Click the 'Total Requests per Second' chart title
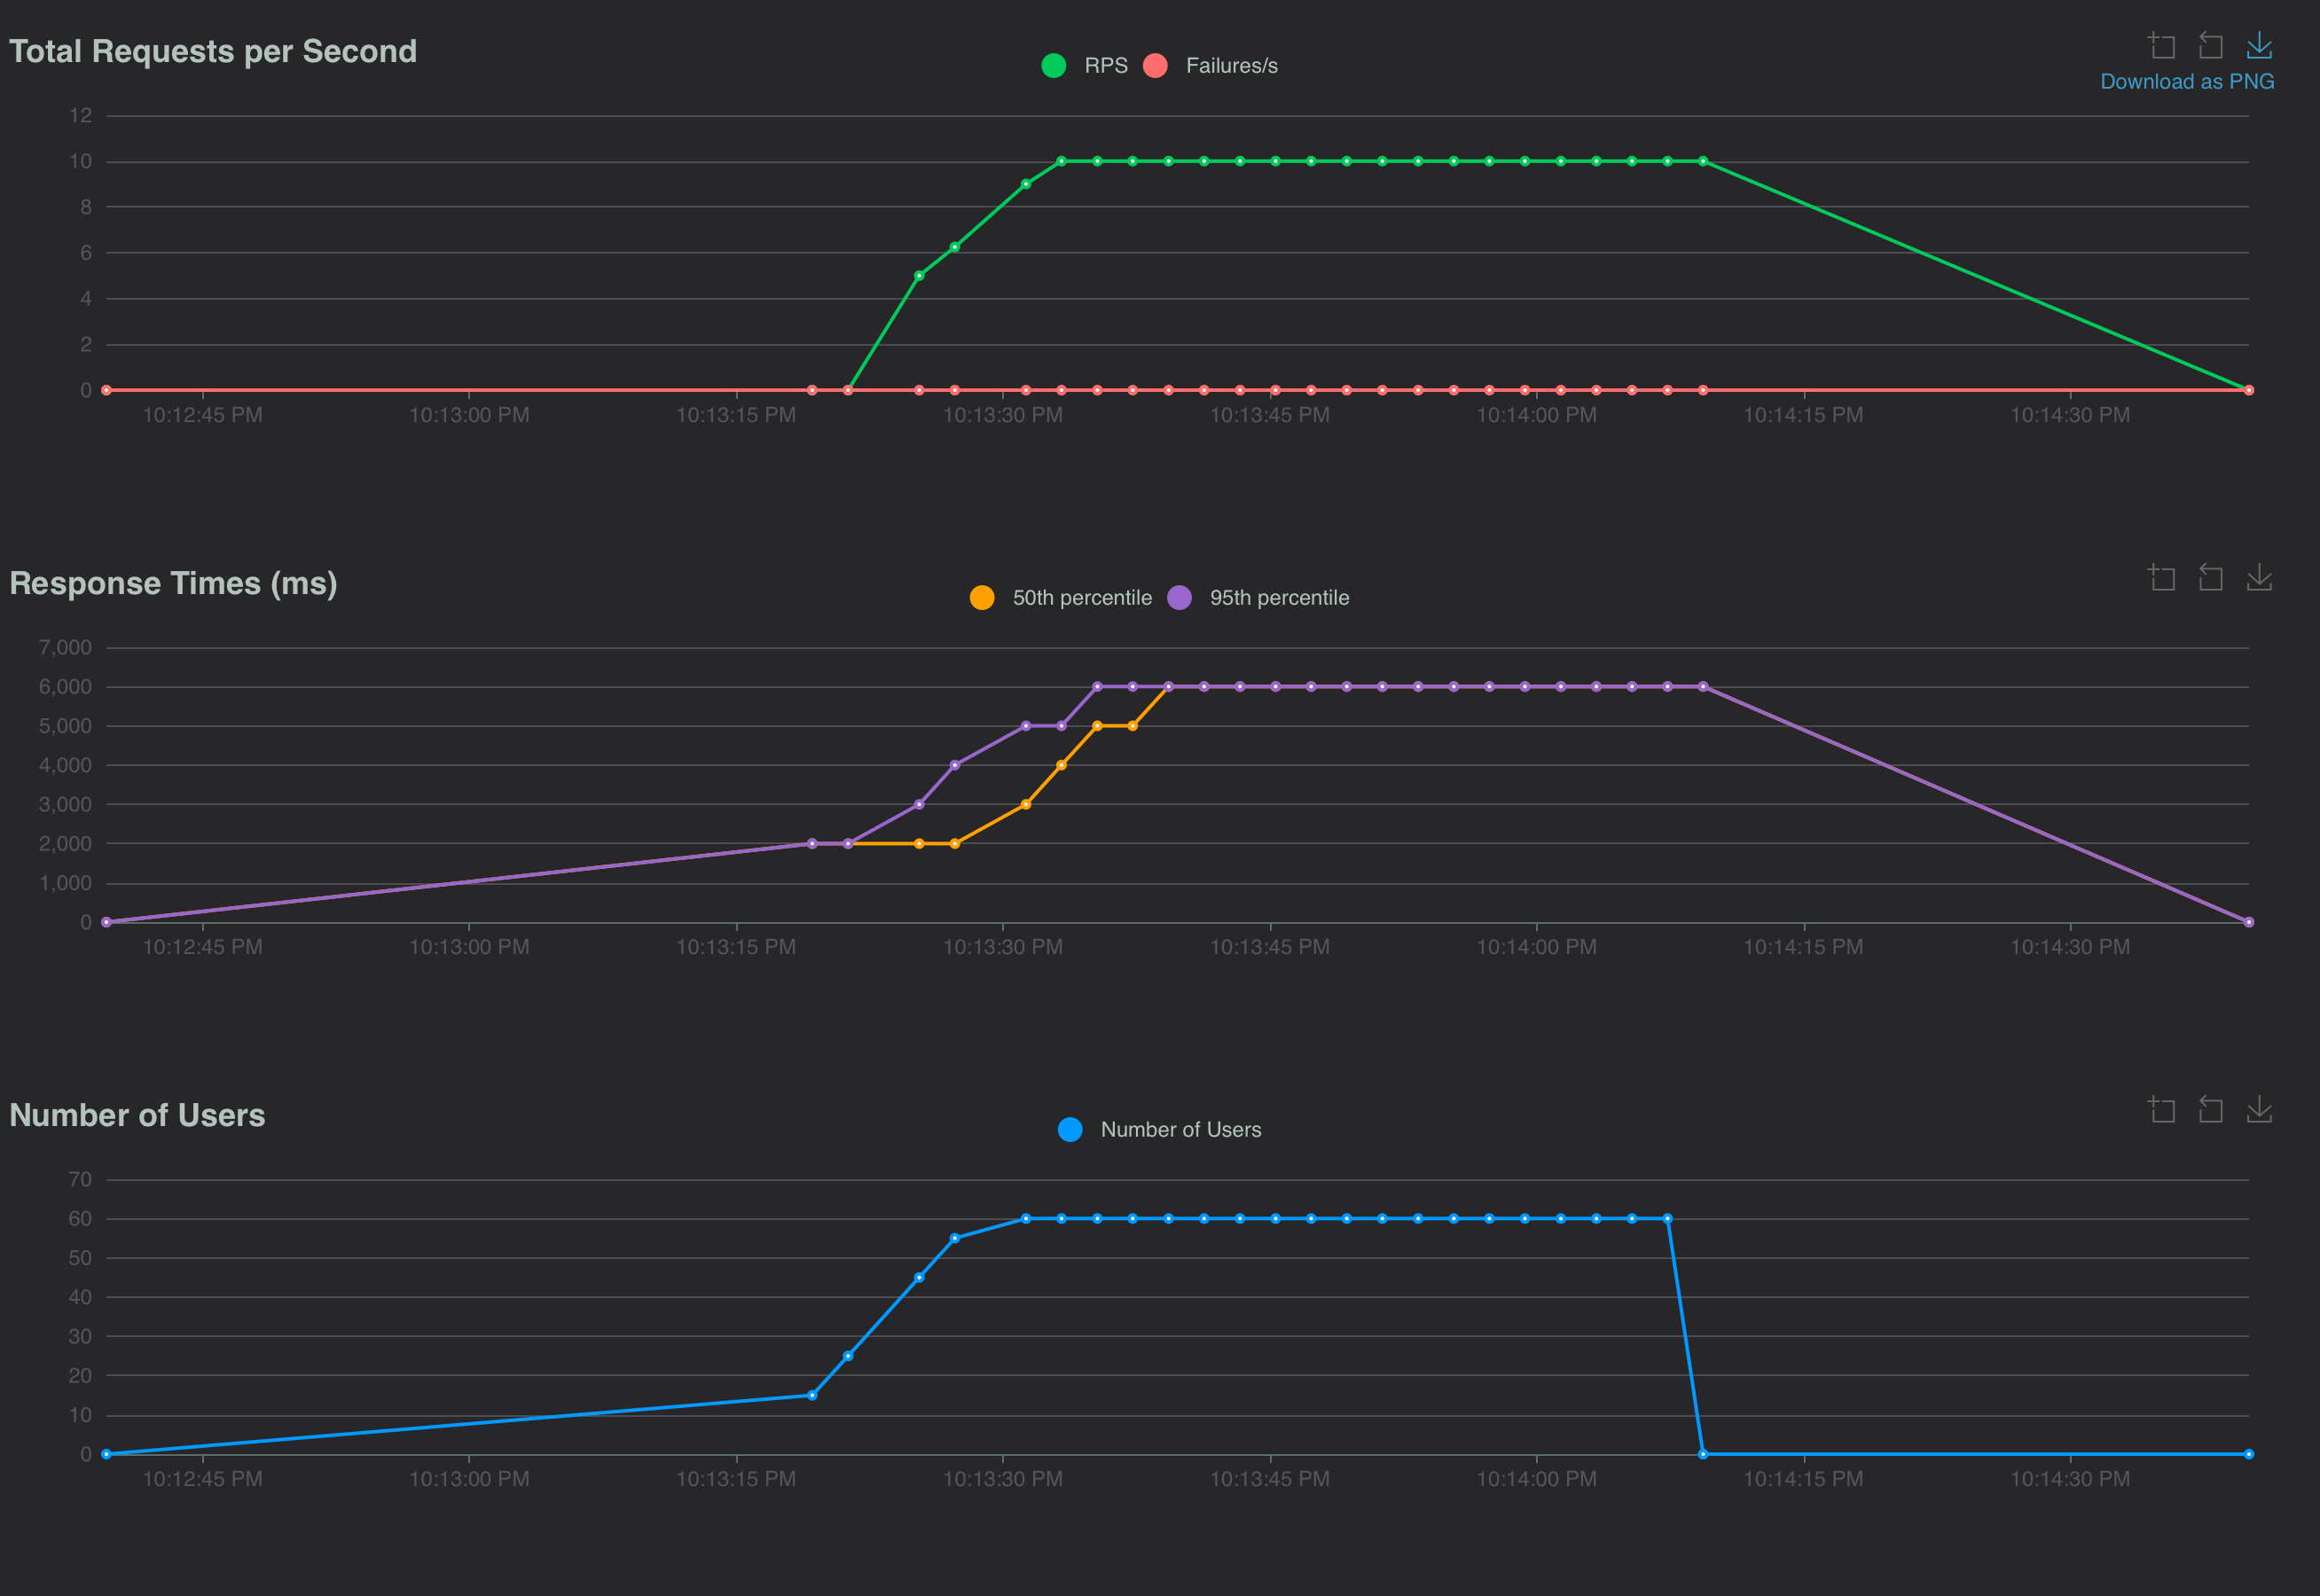The width and height of the screenshot is (2320, 1596). pos(213,51)
